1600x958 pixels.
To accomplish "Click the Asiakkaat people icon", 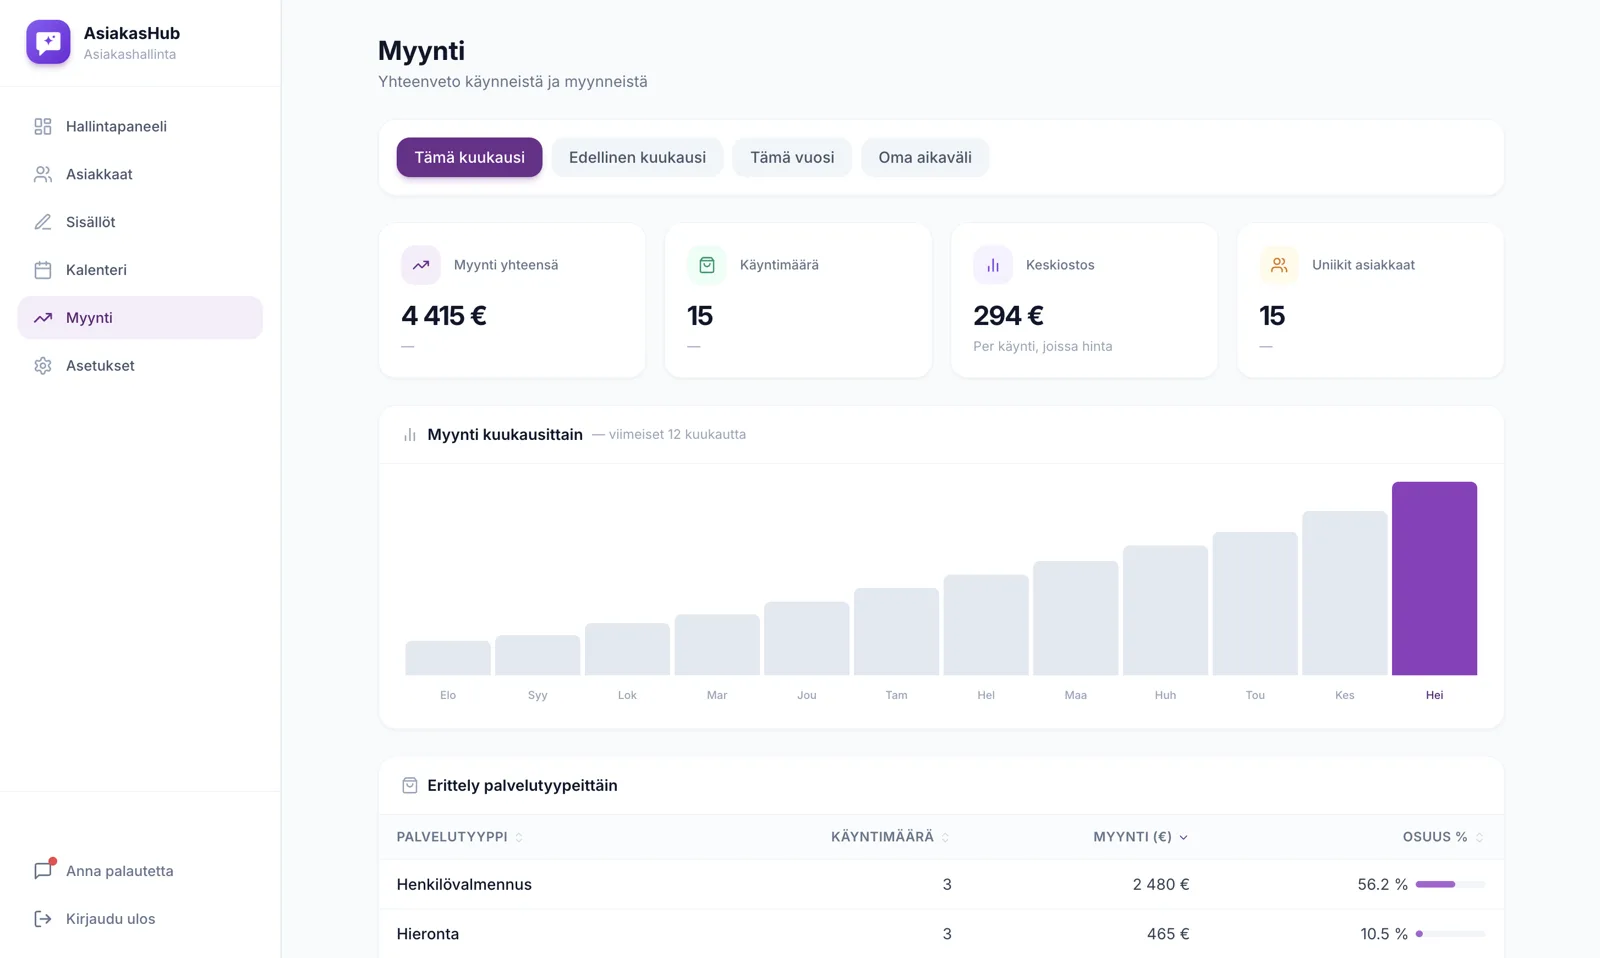I will [x=43, y=174].
